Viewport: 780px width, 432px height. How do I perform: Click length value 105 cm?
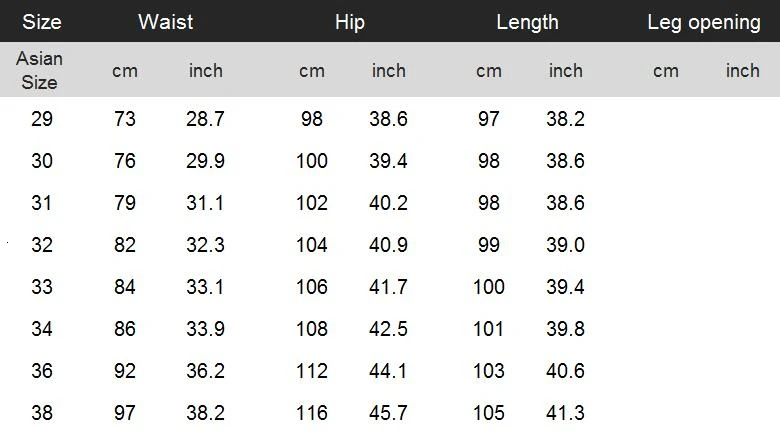[x=489, y=413]
